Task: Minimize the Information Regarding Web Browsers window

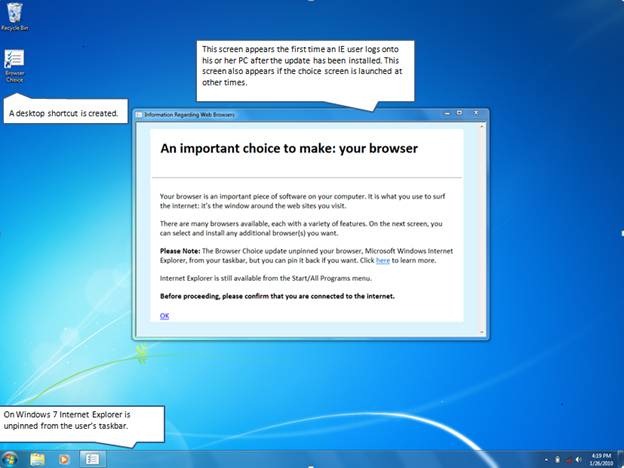Action: click(447, 114)
